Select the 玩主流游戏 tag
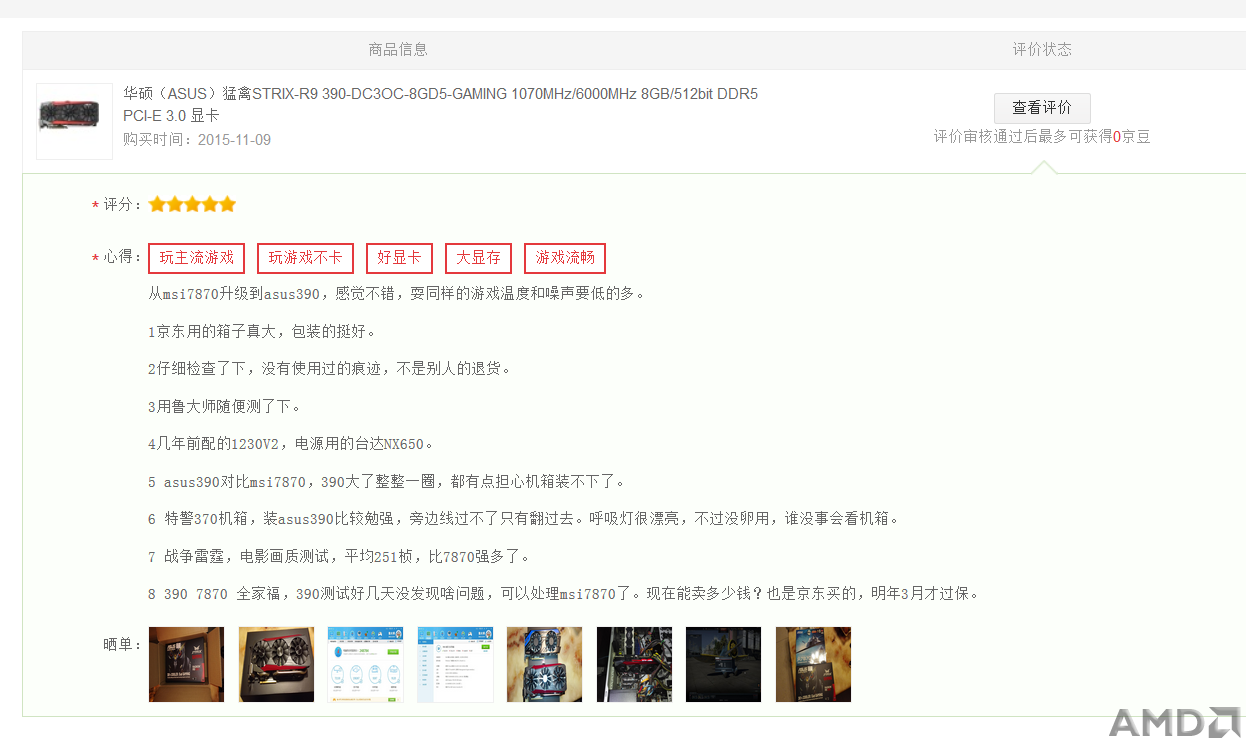Viewport: 1246px width, 743px height. point(197,258)
